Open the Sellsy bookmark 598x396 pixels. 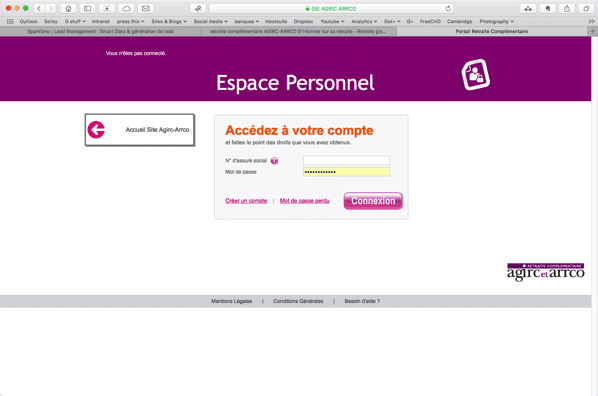(51, 21)
